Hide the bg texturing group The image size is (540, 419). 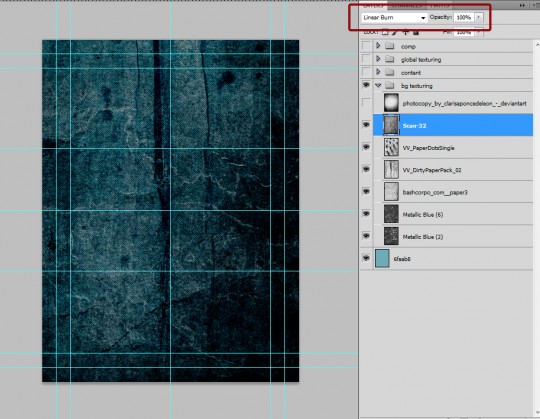[366, 85]
